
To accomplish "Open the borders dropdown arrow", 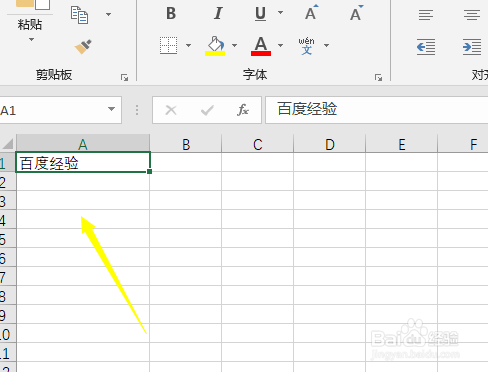I will (x=189, y=45).
